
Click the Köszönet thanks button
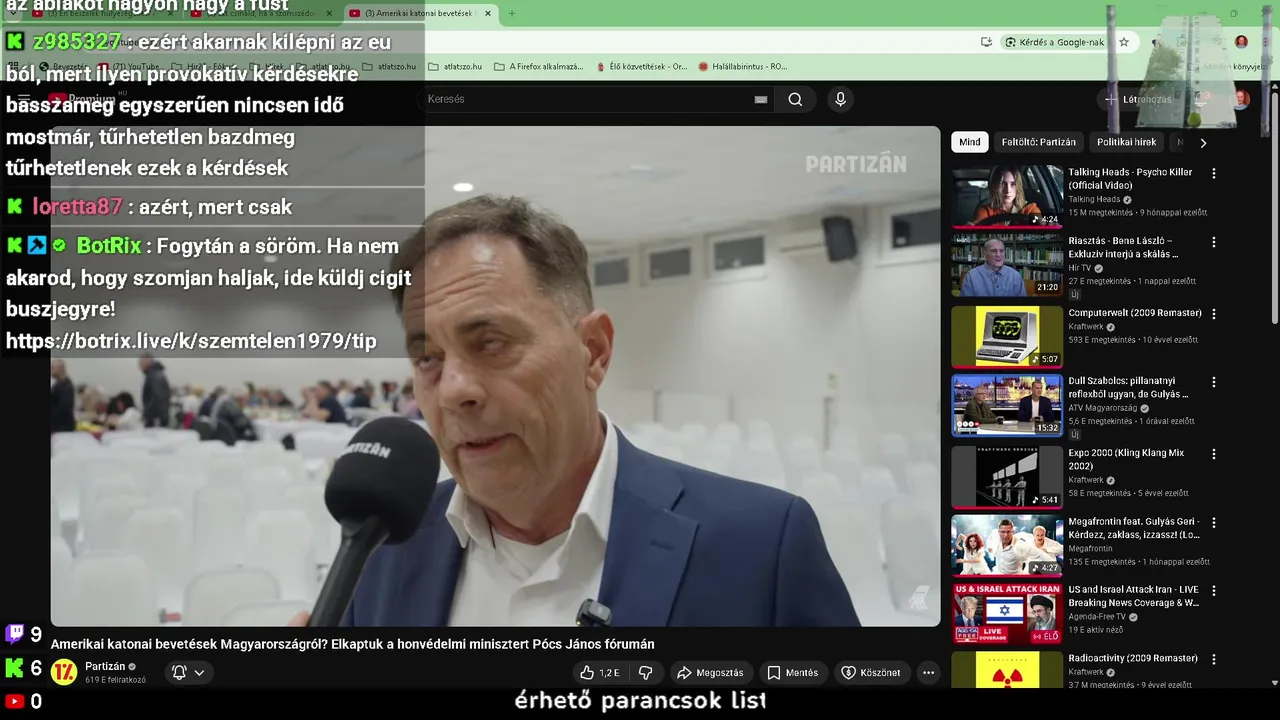[871, 673]
